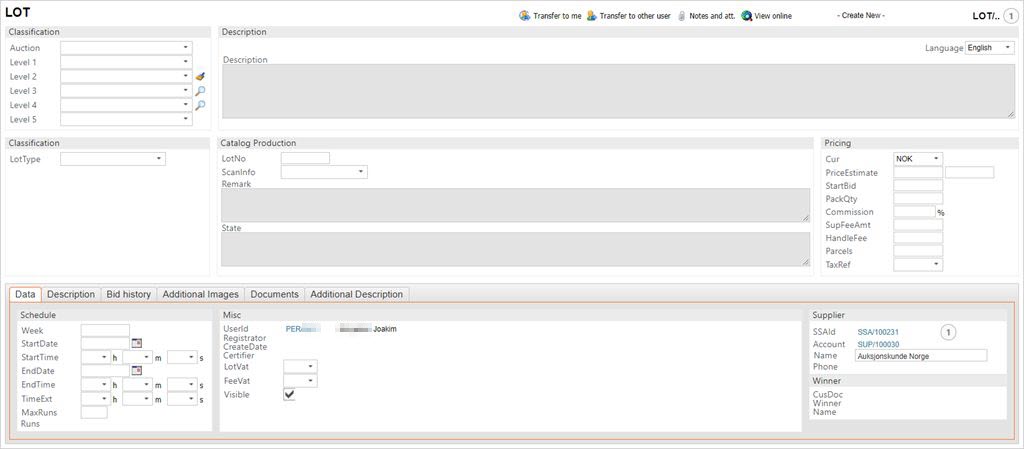Click the View online globe icon
This screenshot has height=449, width=1024.
[x=746, y=16]
